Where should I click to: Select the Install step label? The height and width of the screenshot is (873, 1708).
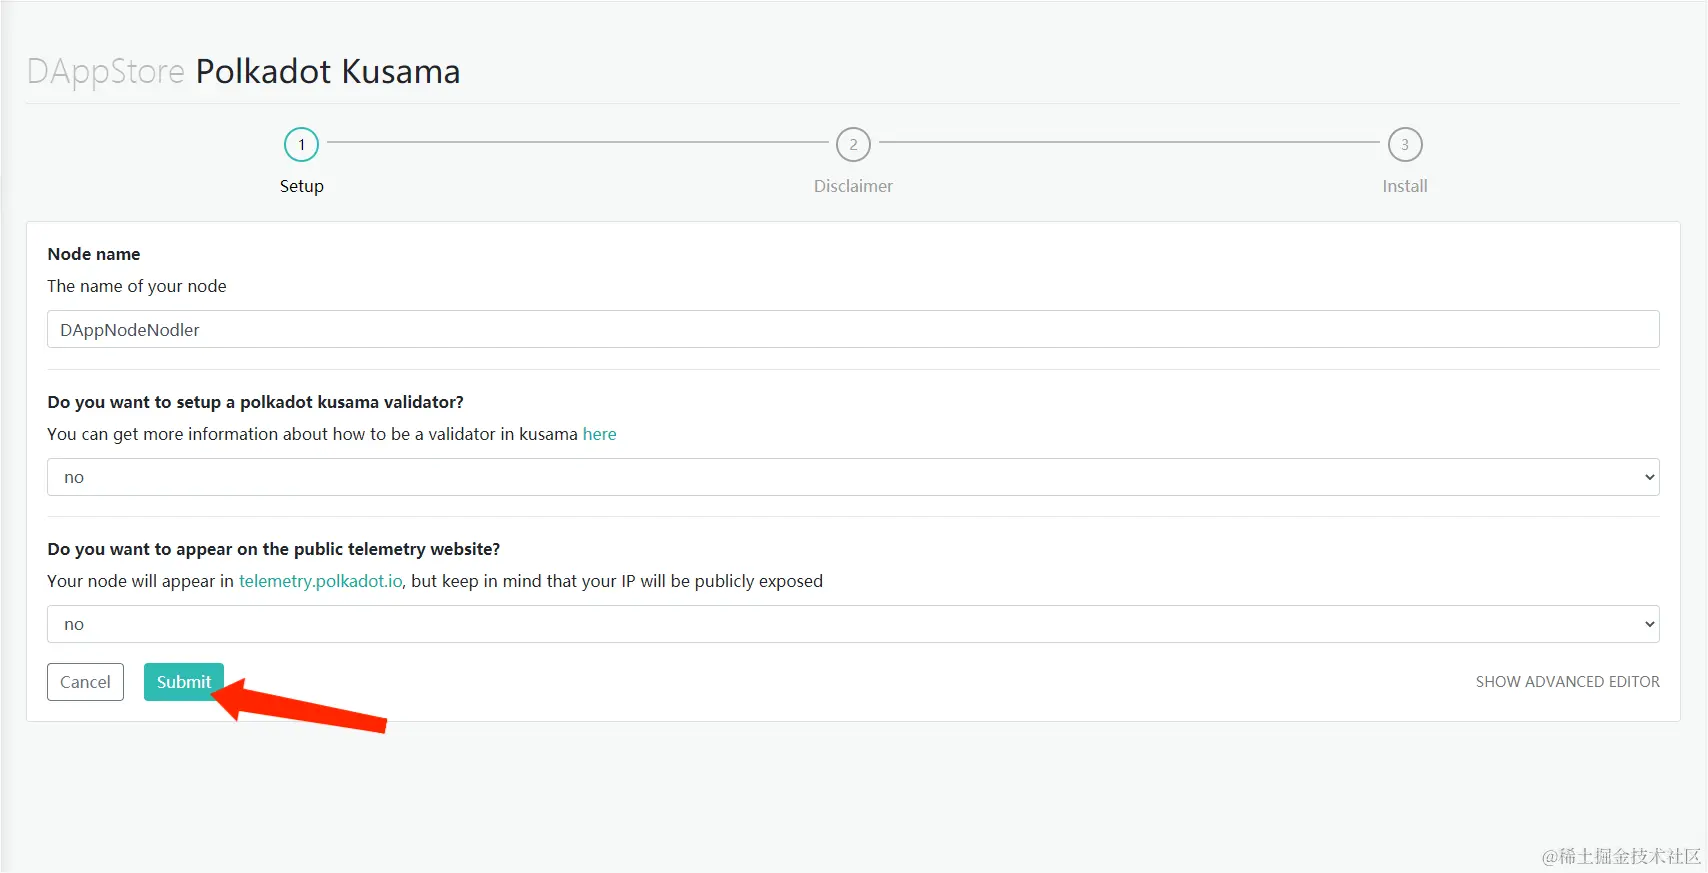[1404, 186]
